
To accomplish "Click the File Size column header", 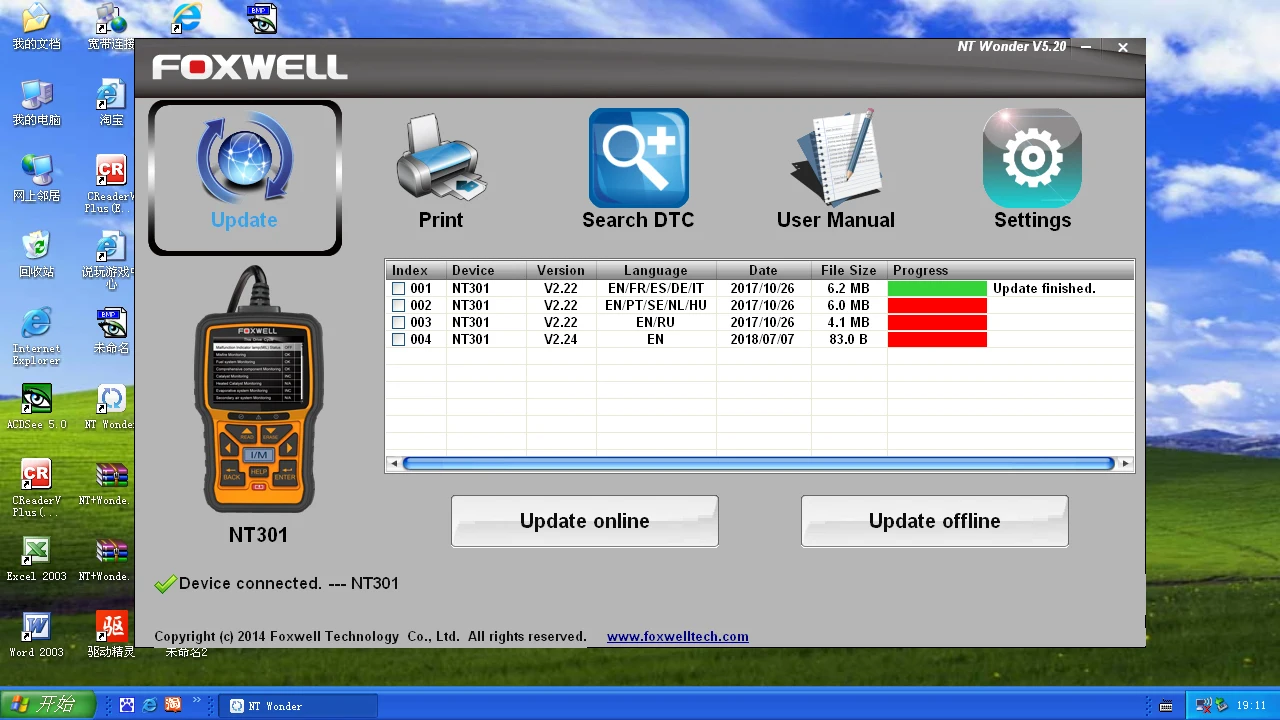I will [x=848, y=270].
